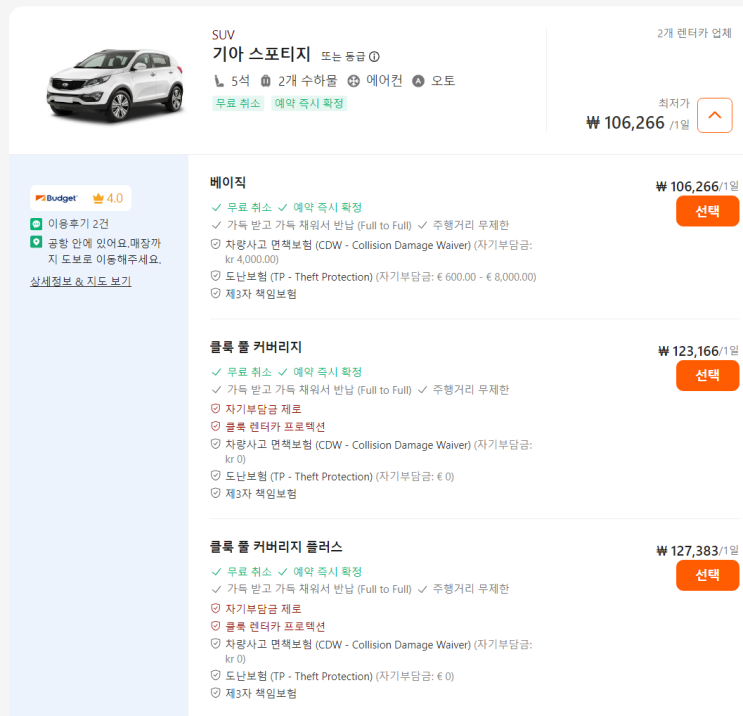
Task: Click the seat icon next to 5석
Action: tap(219, 81)
